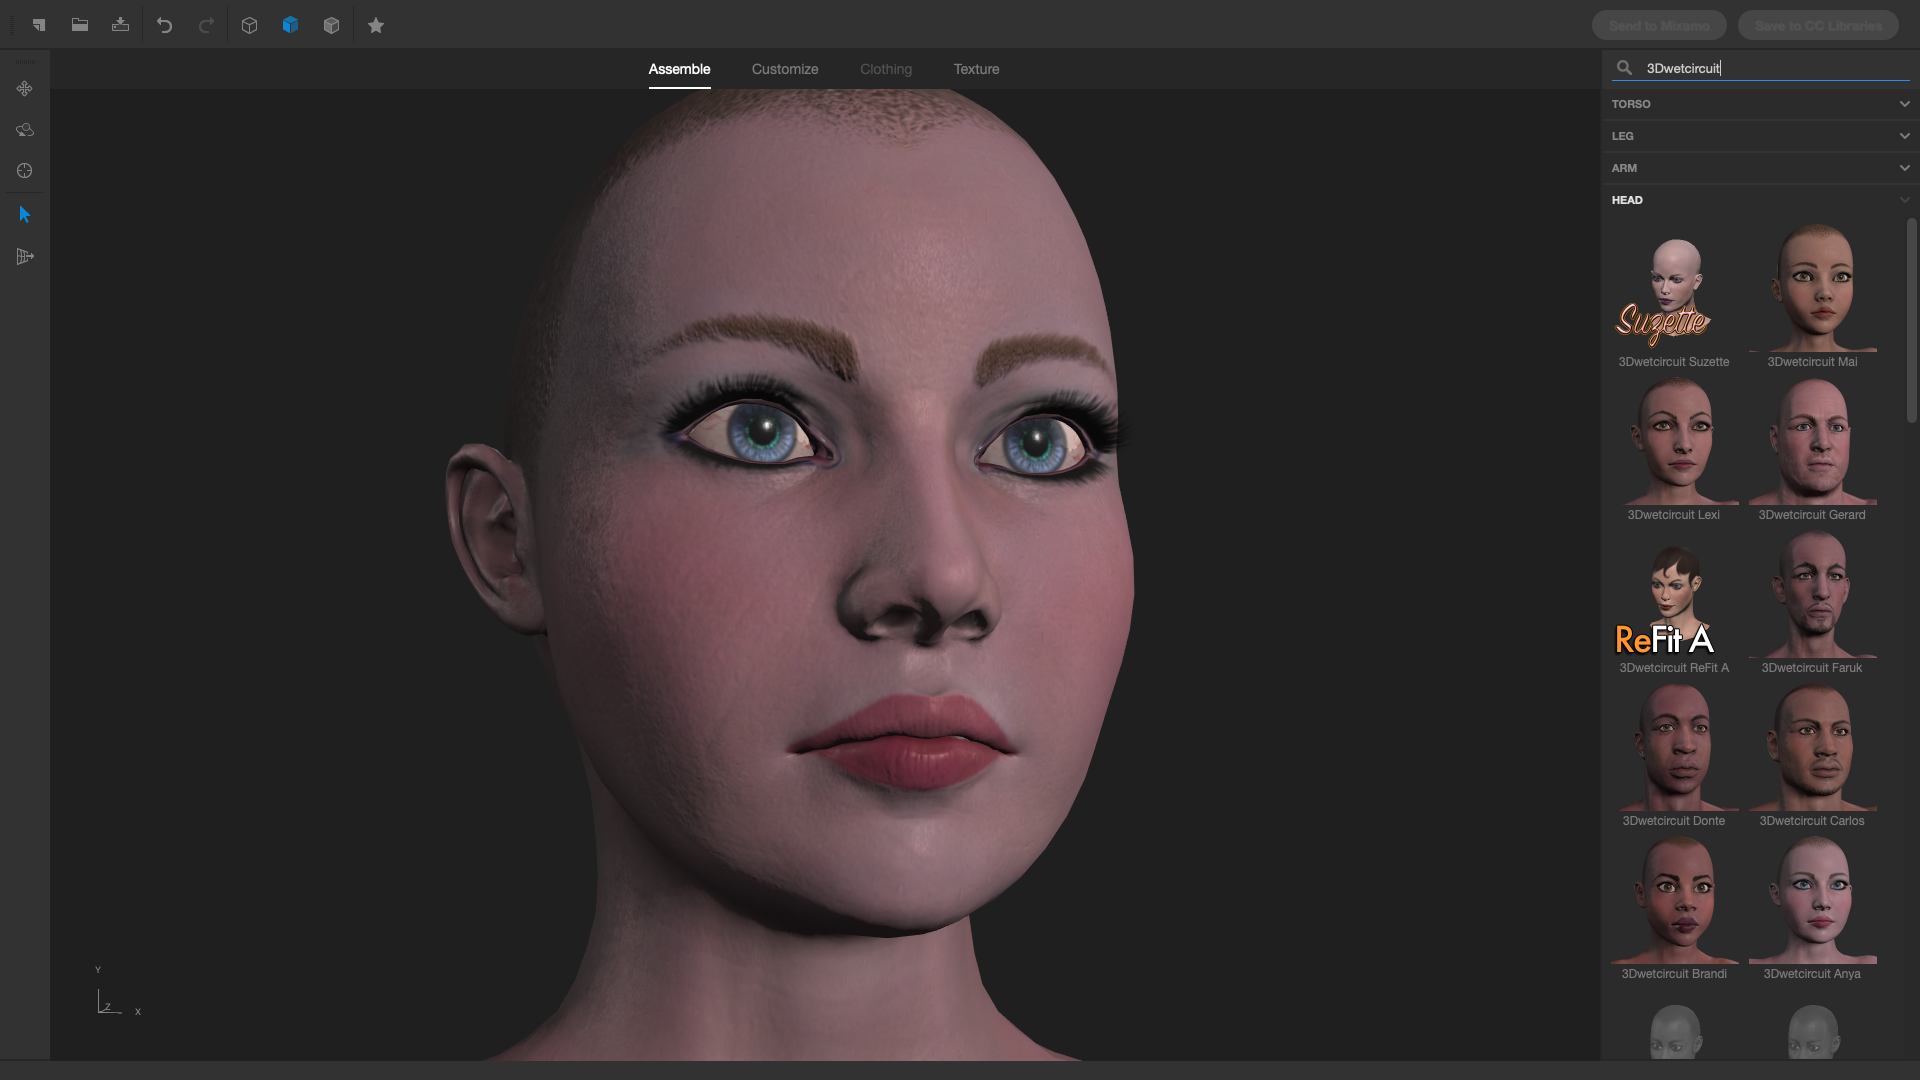Activate the blue selection arrow tool
Viewport: 1920px width, 1080px height.
click(25, 214)
